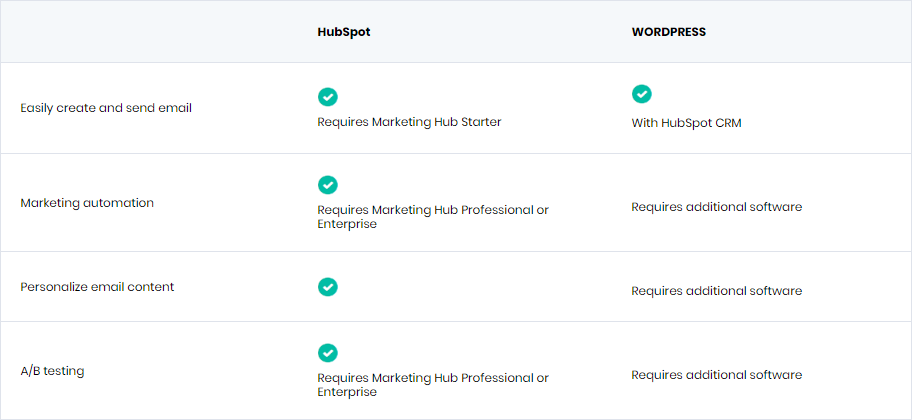Select the HubSpot column header

click(344, 32)
